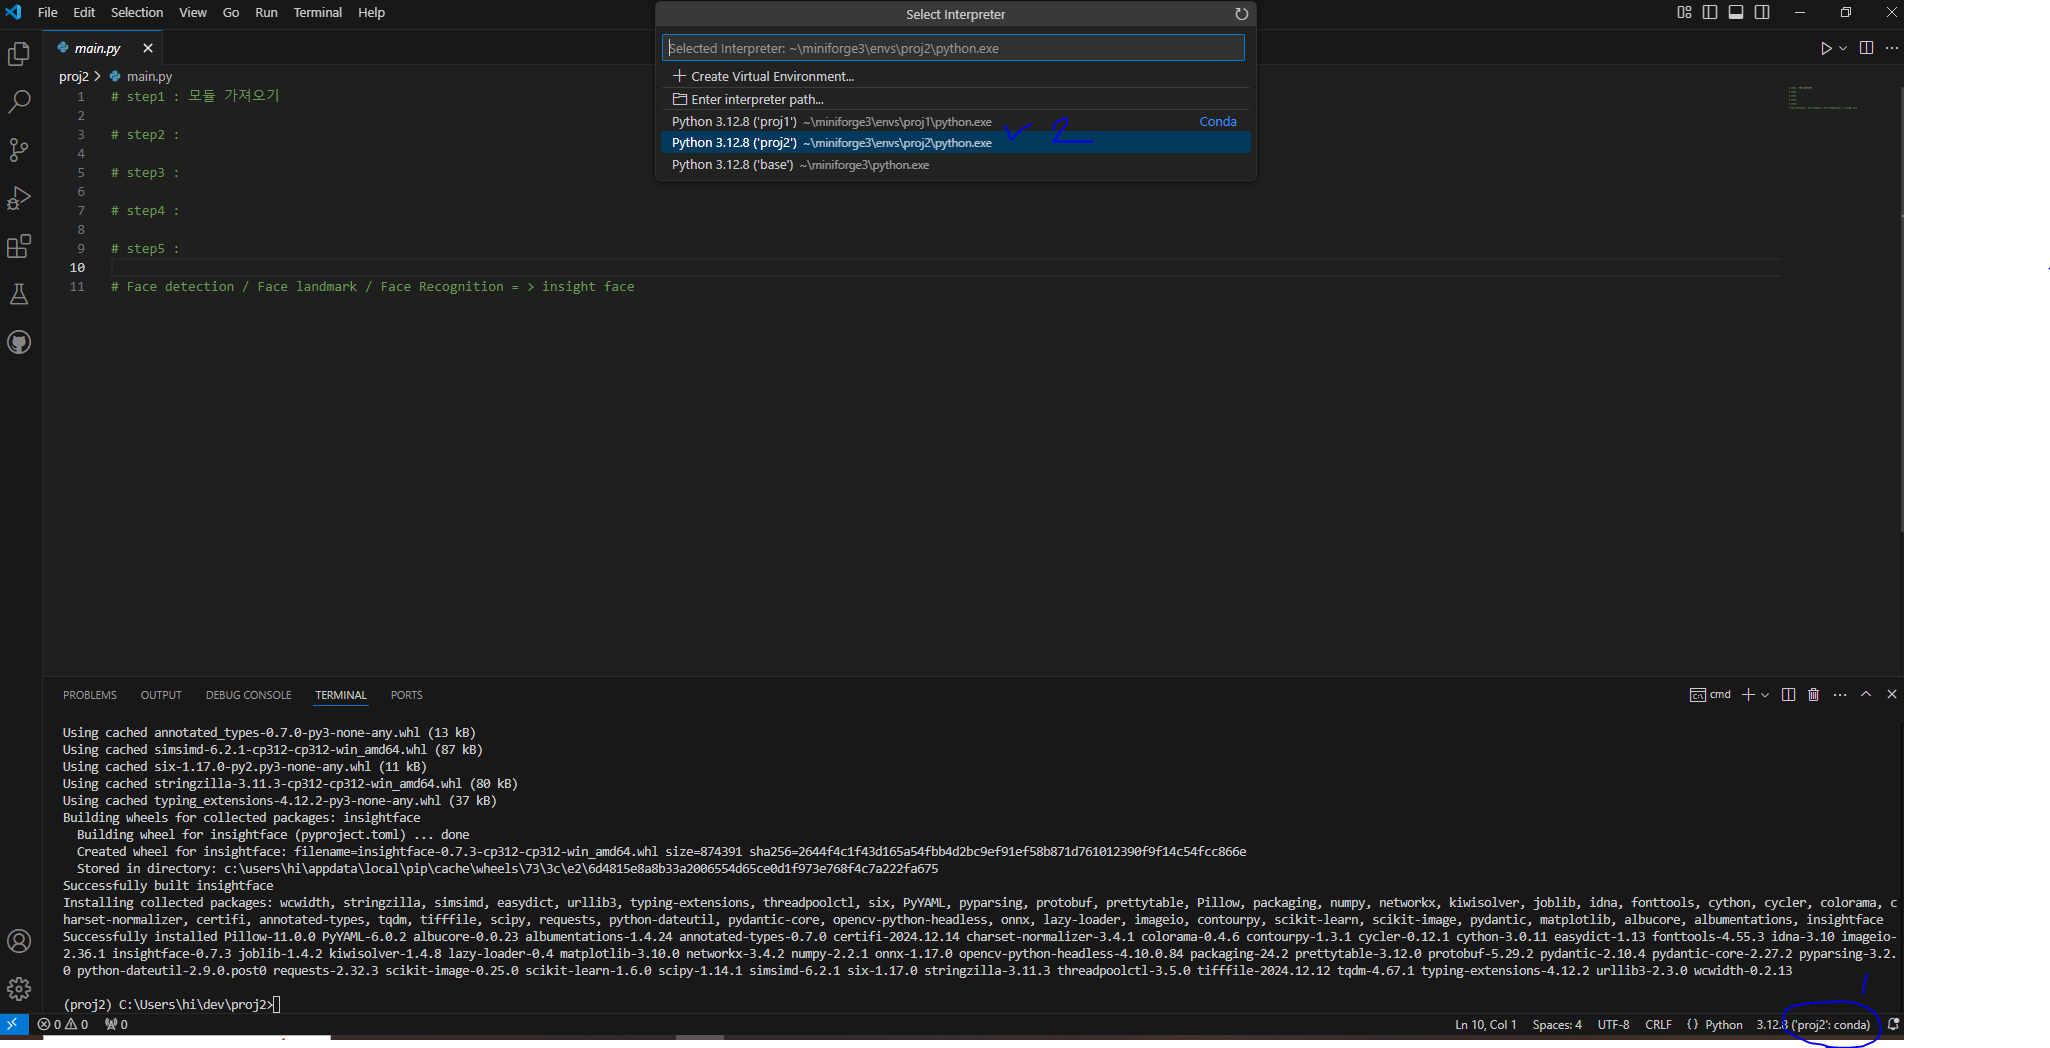Close the terminal panel
This screenshot has width=2050, height=1048.
1892,695
